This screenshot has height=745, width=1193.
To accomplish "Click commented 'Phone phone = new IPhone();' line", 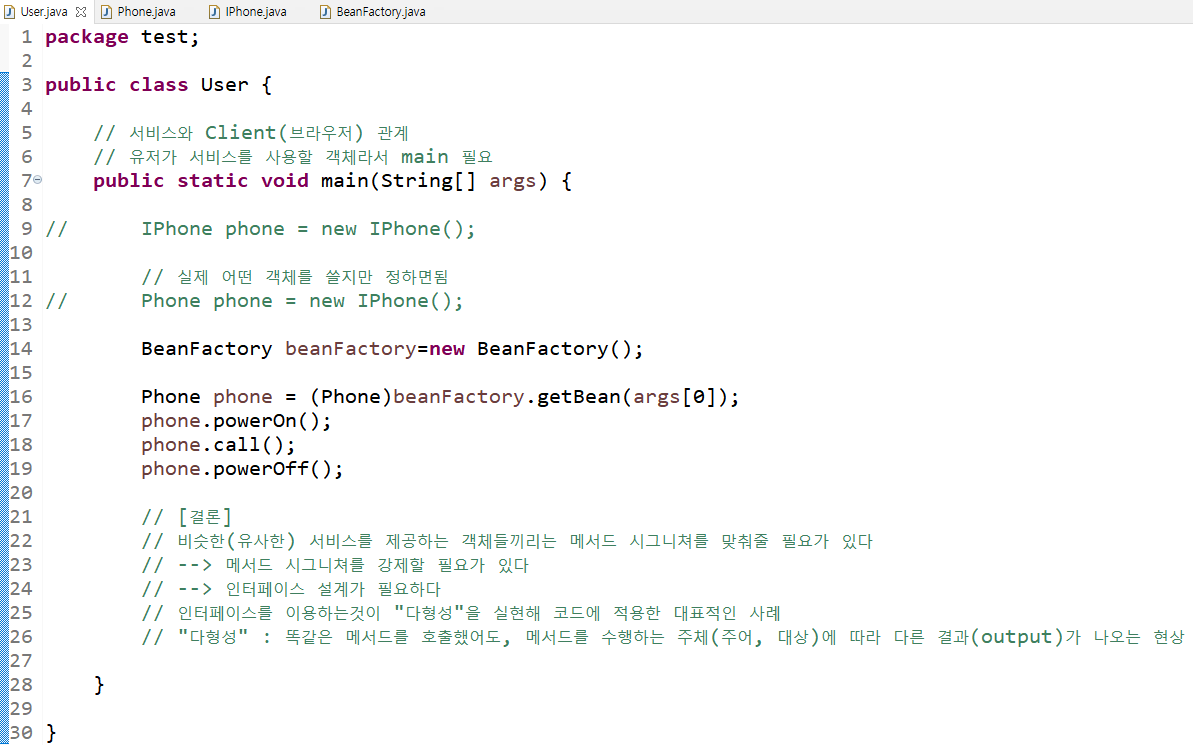I will 302,301.
